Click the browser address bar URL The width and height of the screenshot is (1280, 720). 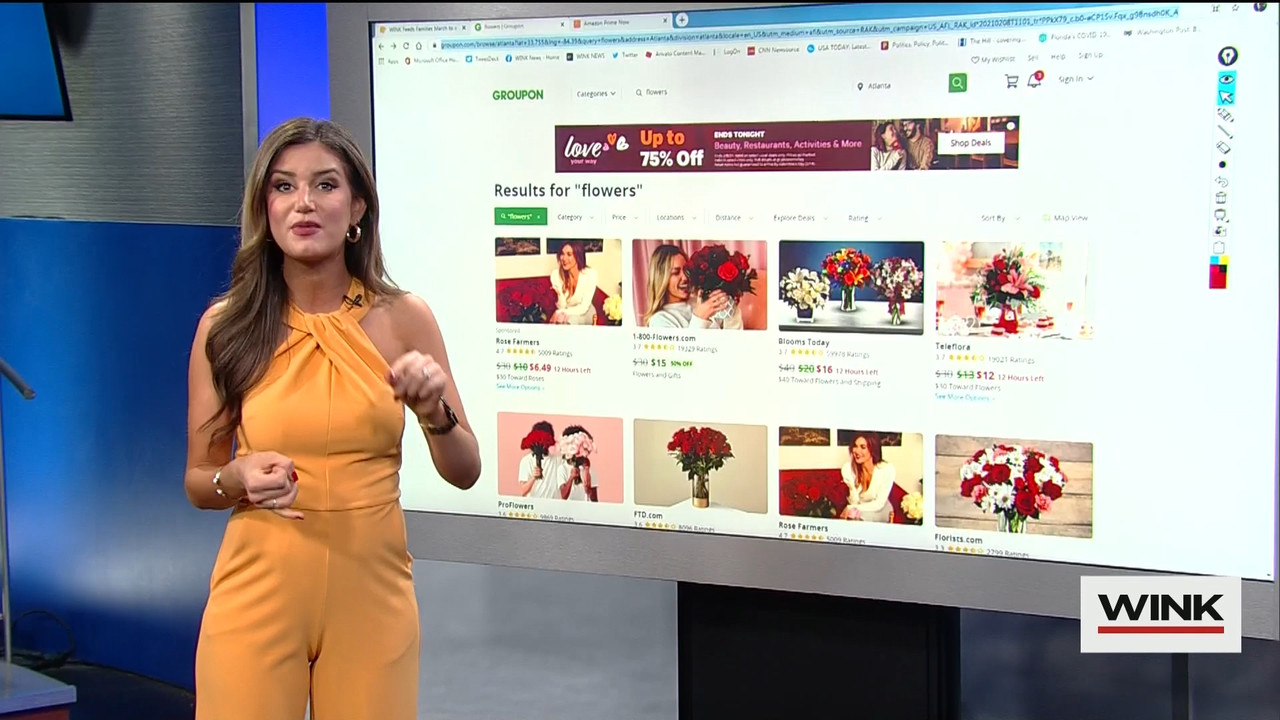(x=809, y=31)
